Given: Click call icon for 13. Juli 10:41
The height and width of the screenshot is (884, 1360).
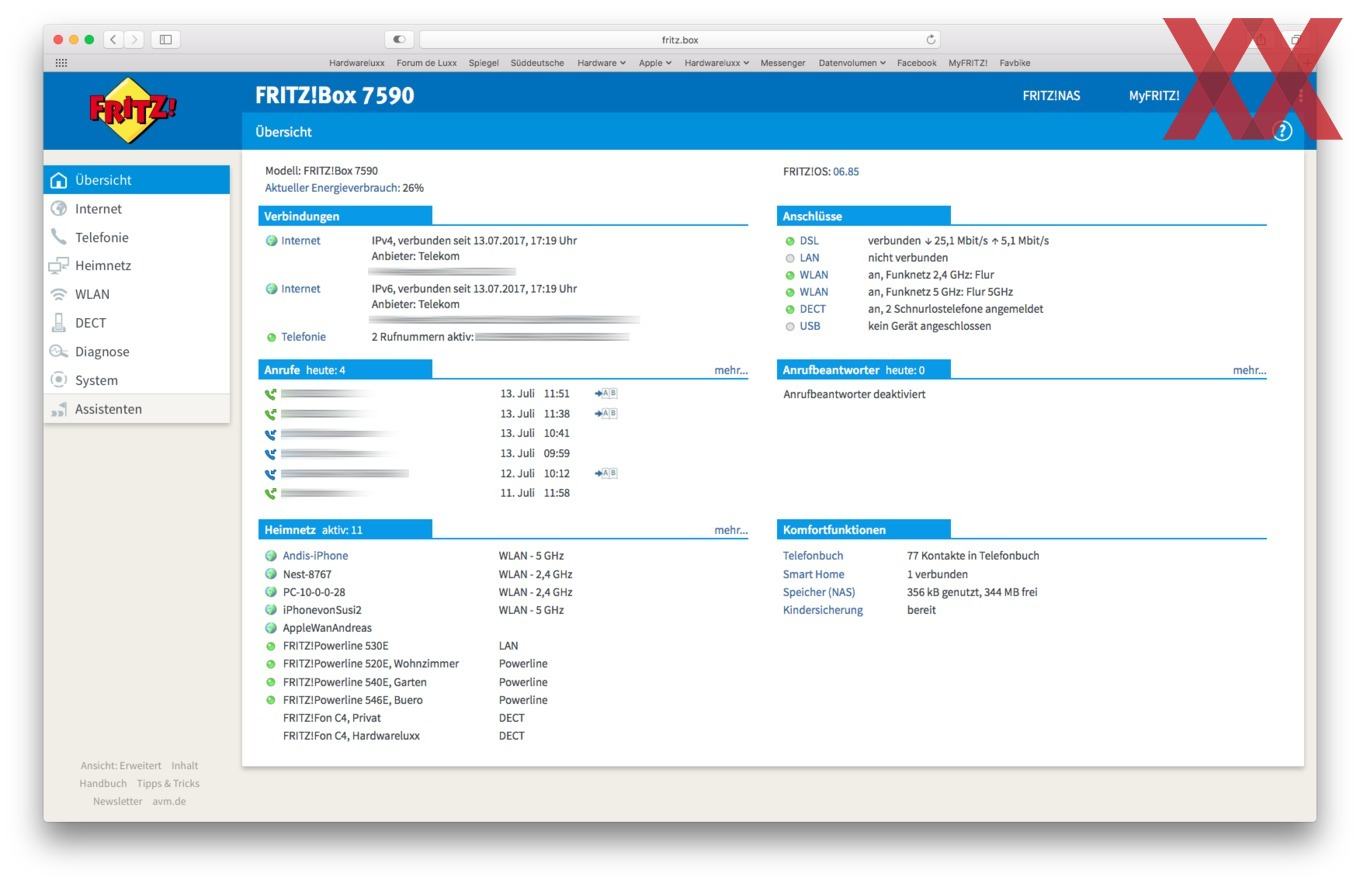Looking at the screenshot, I should point(270,434).
